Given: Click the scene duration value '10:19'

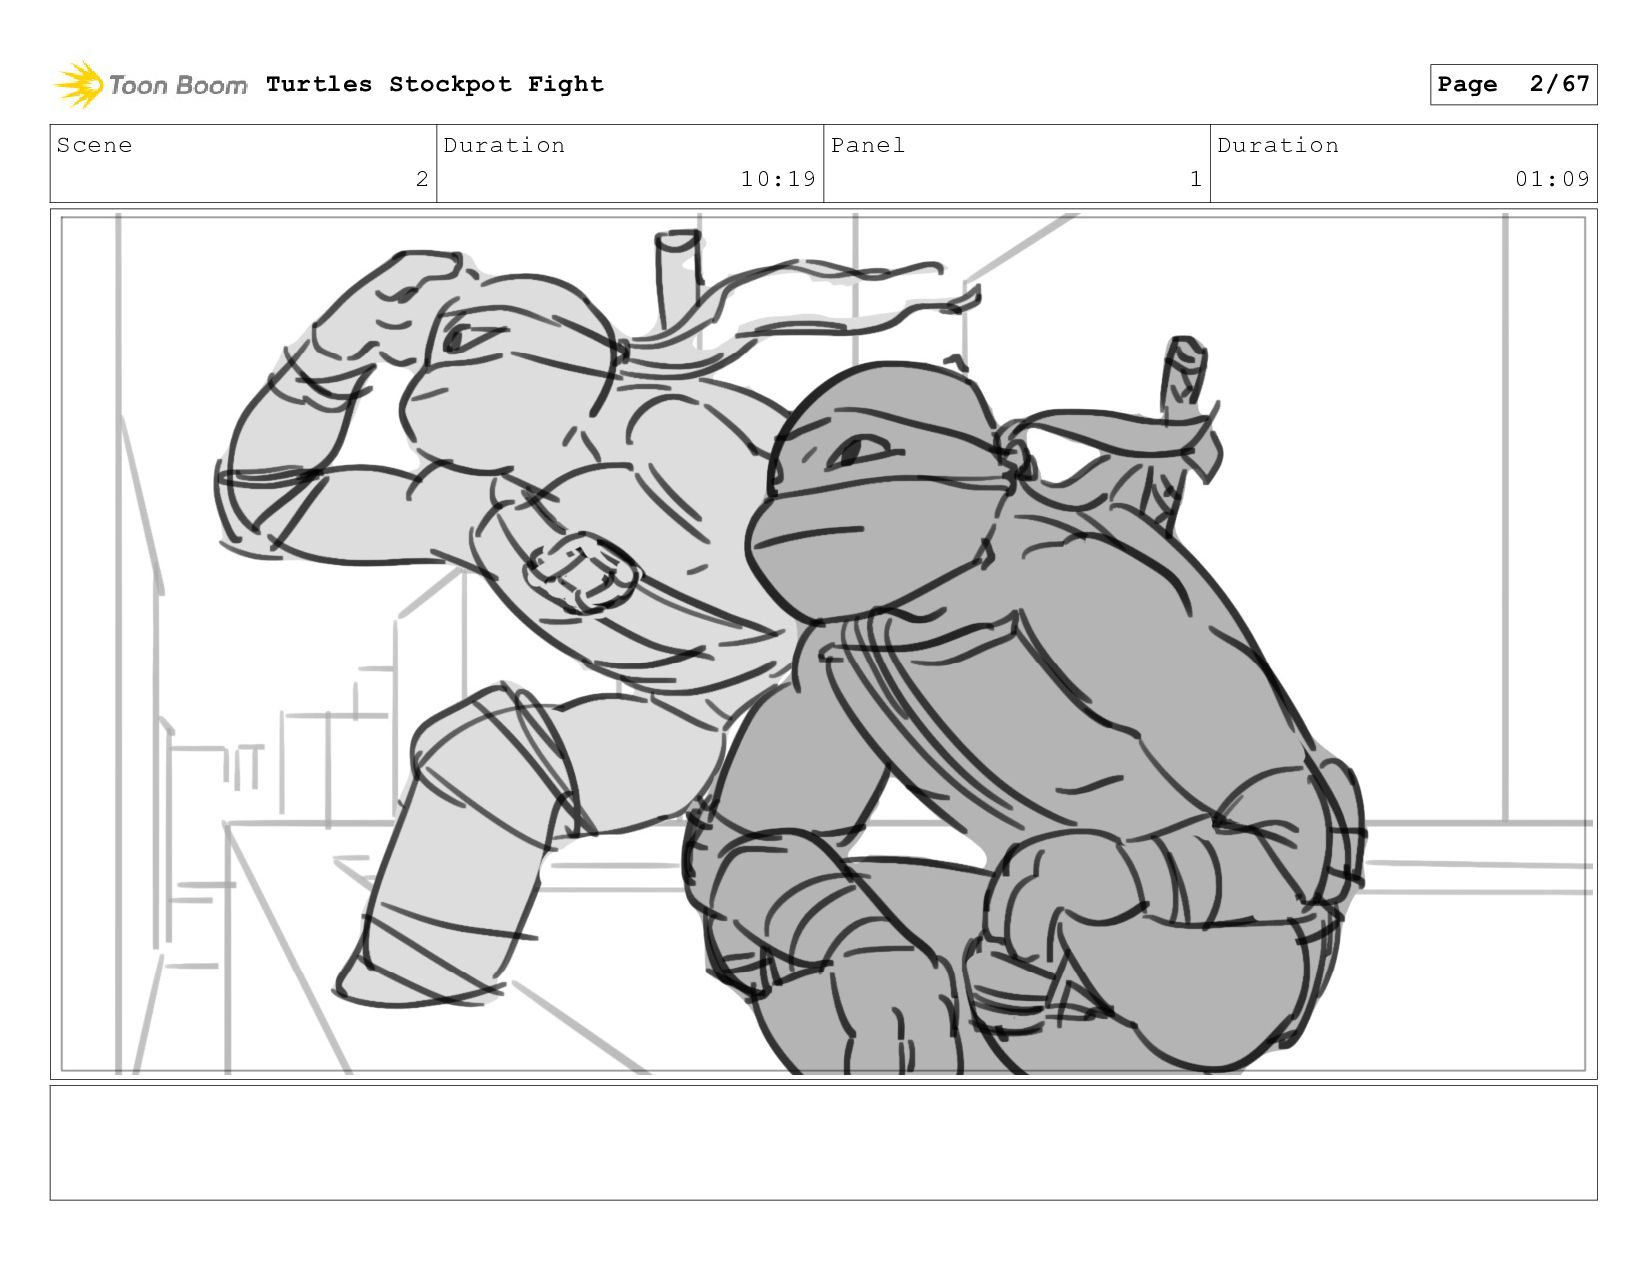Looking at the screenshot, I should pos(778,179).
